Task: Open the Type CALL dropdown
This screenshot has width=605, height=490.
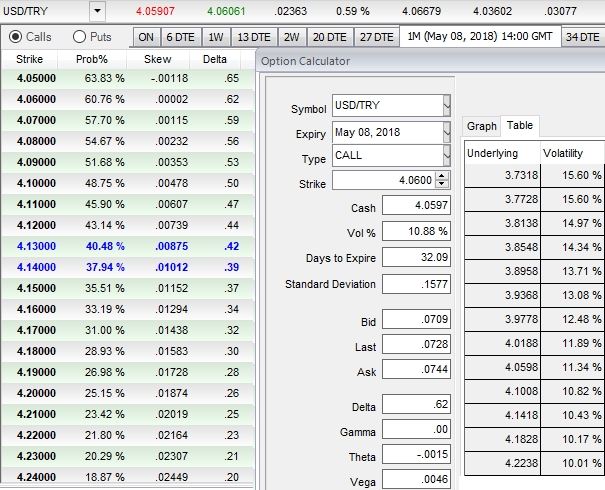Action: pos(446,156)
